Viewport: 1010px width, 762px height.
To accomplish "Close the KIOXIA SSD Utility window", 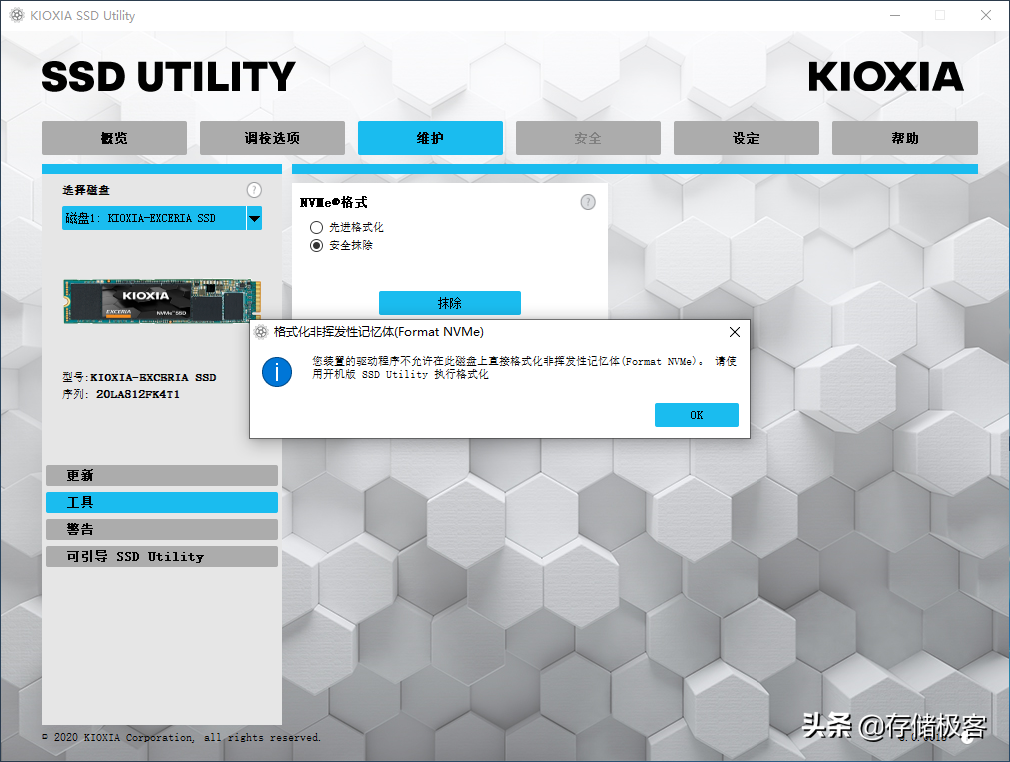I will (986, 15).
